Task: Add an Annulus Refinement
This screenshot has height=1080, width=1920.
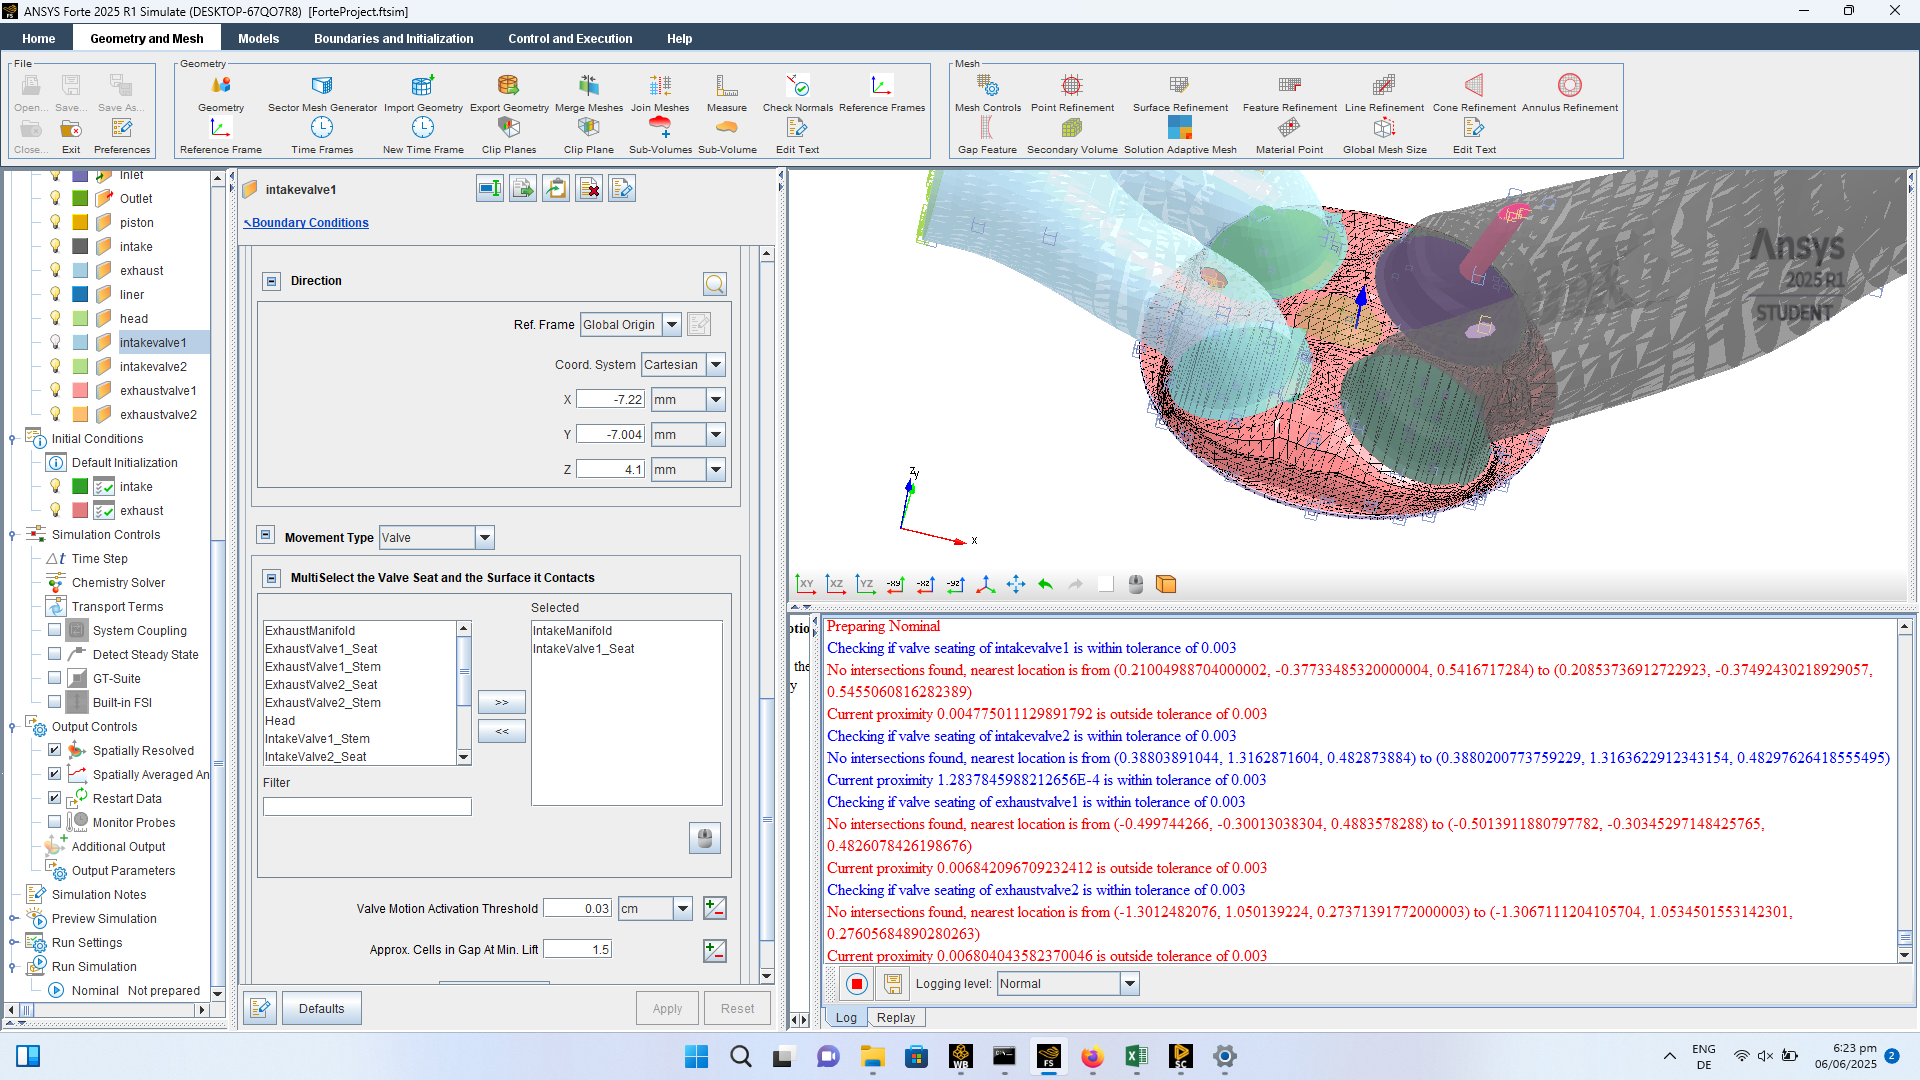Action: tap(1570, 92)
